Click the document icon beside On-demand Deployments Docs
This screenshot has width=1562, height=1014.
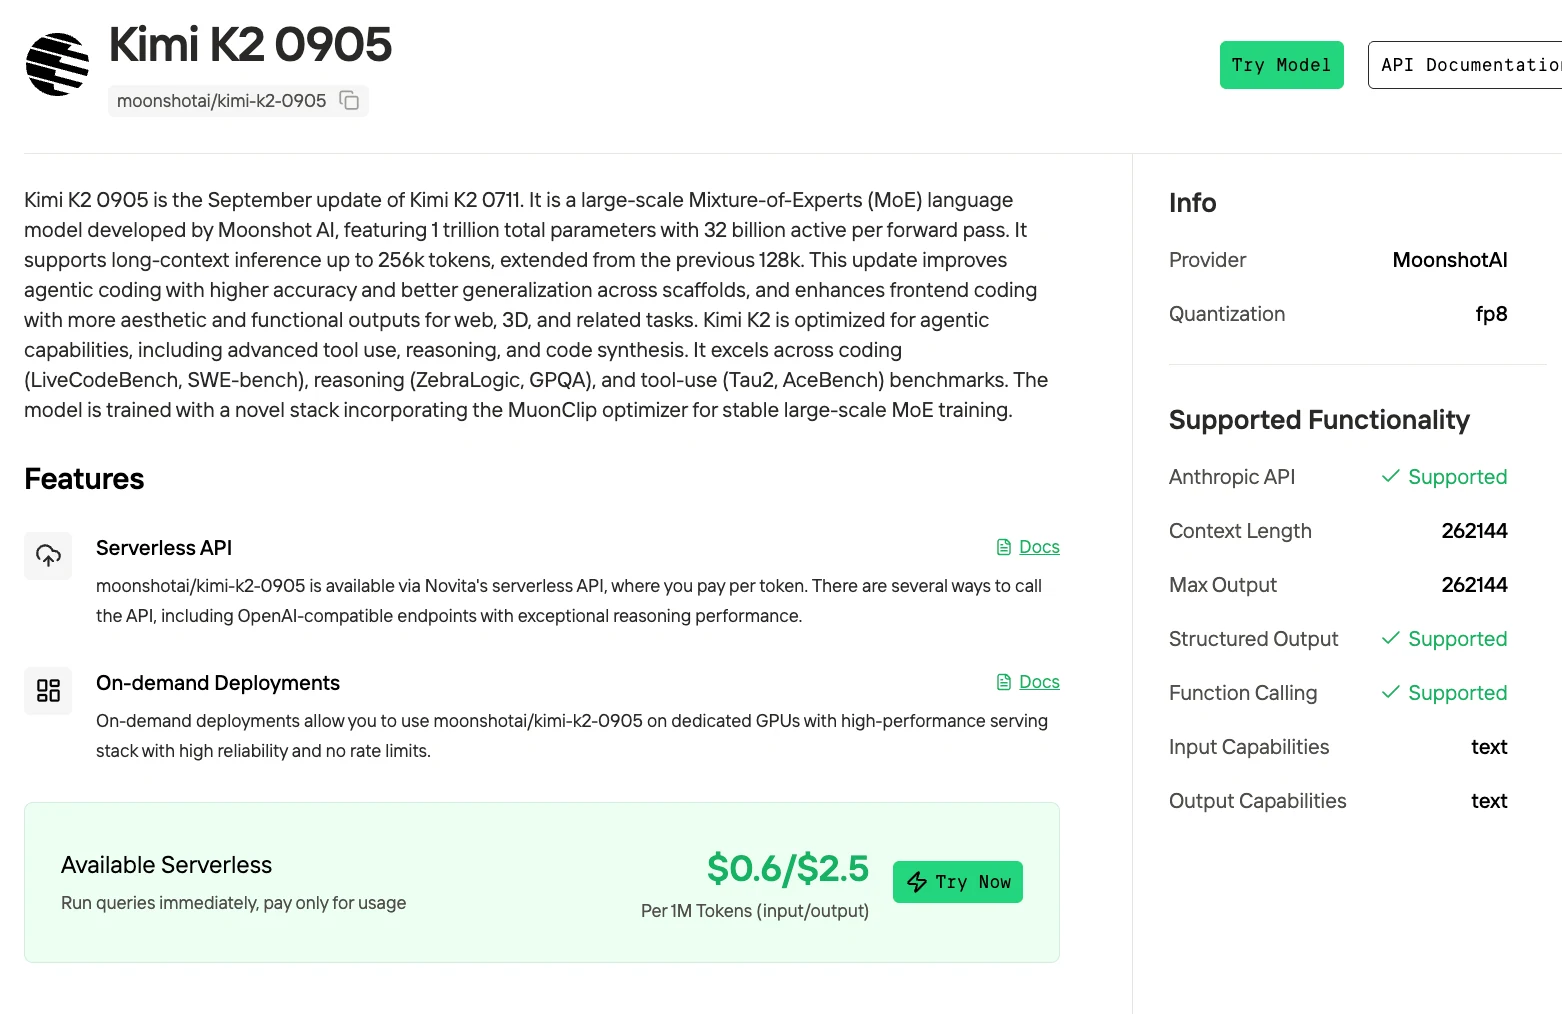[x=1004, y=682]
